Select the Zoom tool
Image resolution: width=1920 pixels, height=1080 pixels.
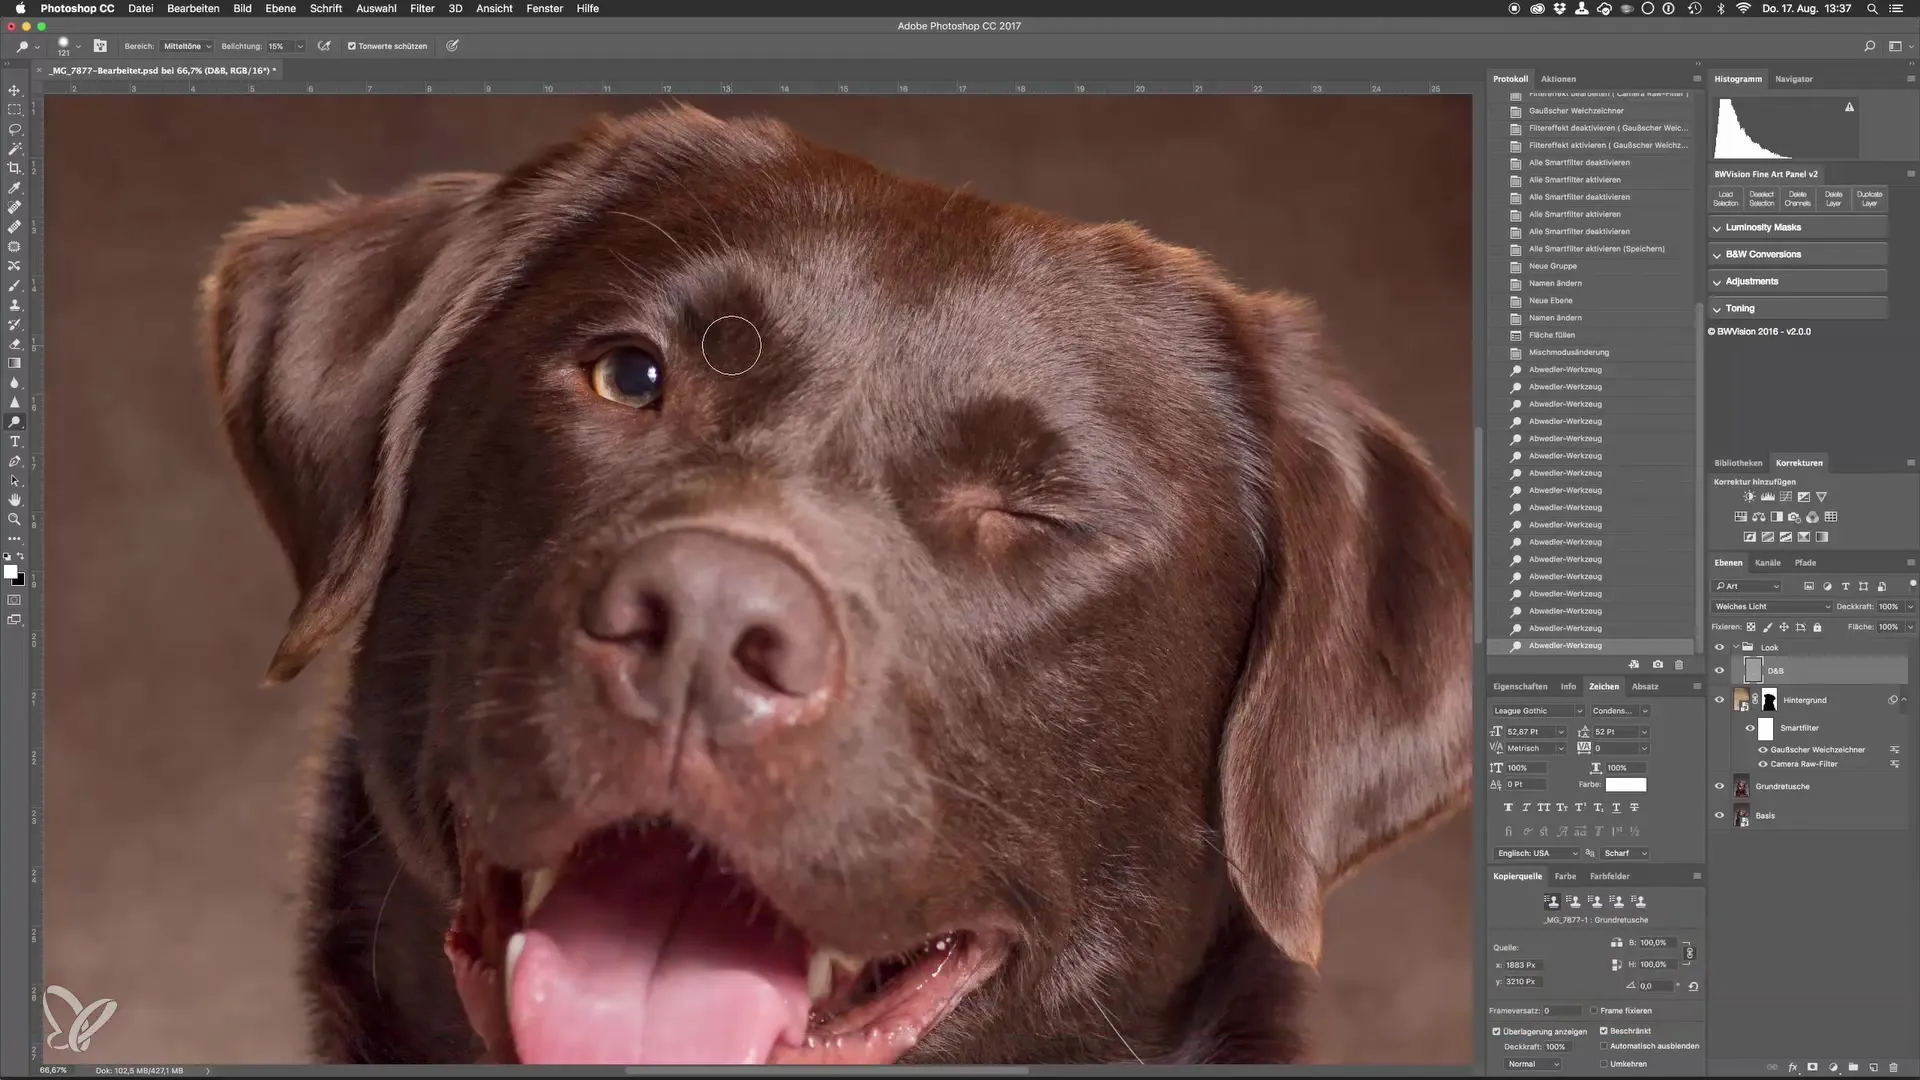(14, 519)
